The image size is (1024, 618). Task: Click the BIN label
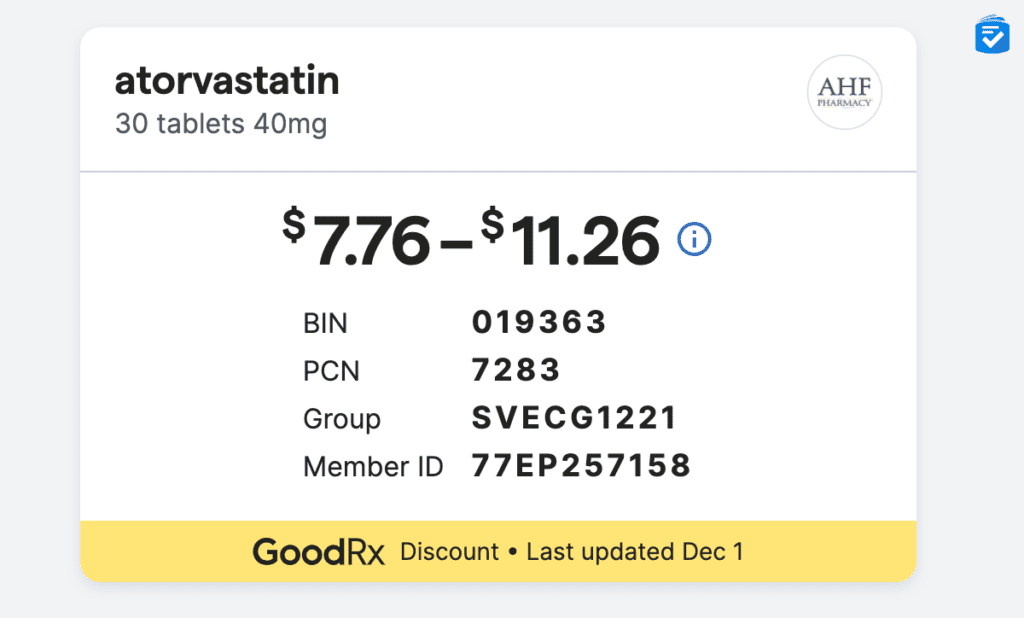[x=325, y=323]
